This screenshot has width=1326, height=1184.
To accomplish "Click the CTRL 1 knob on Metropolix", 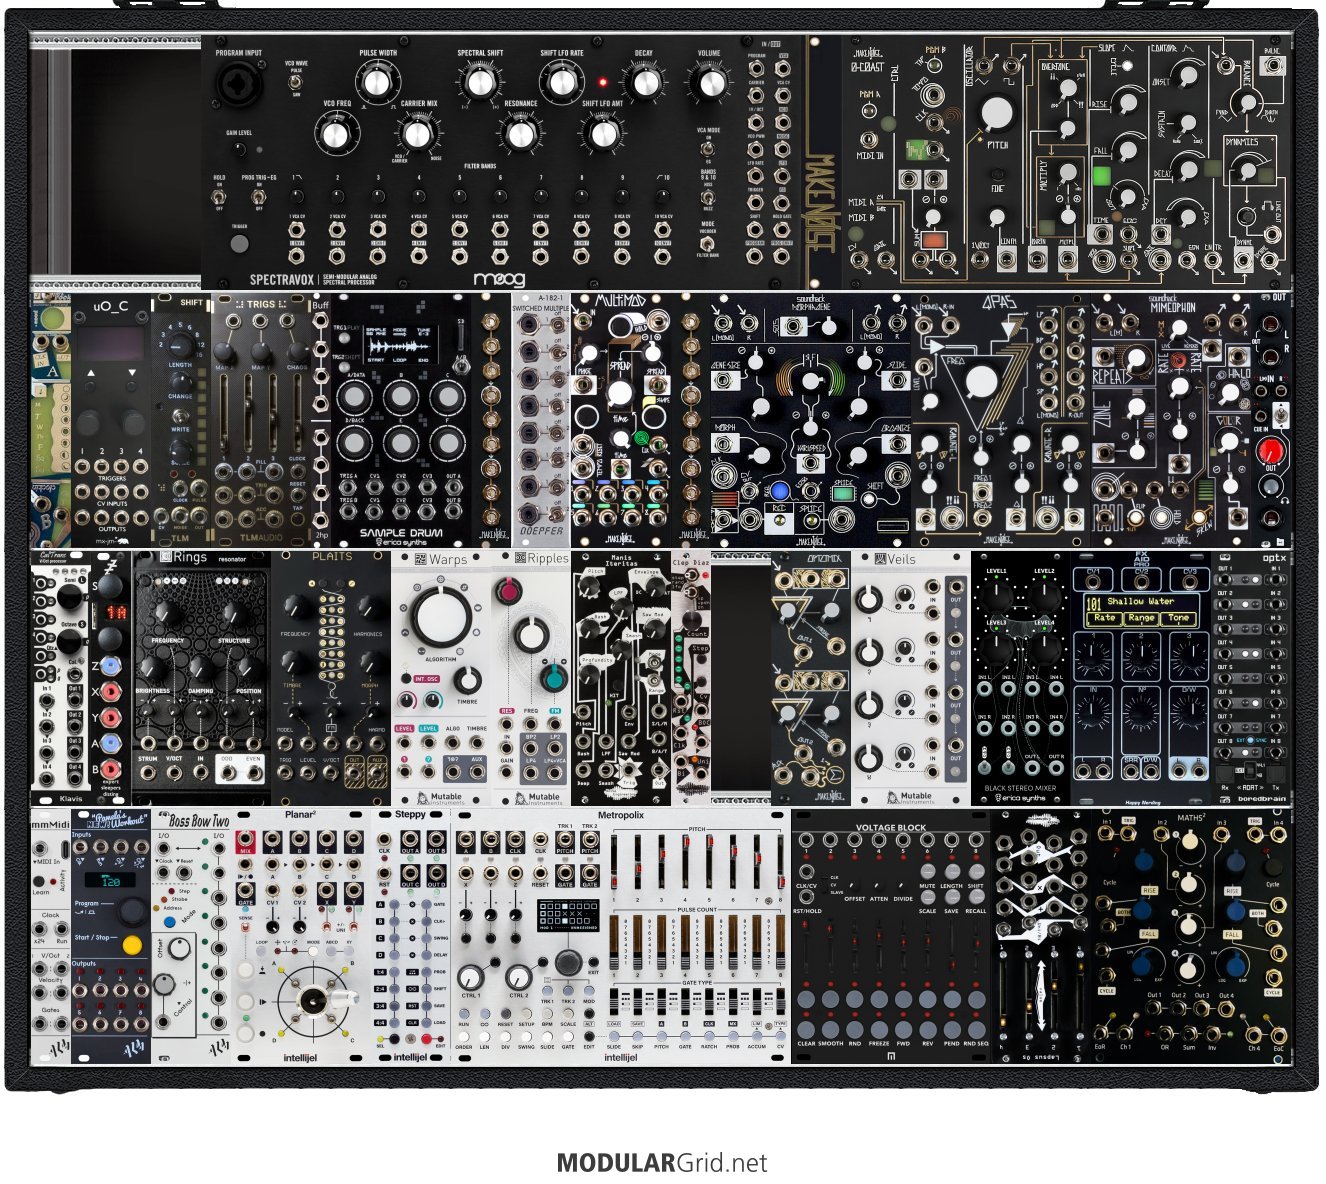I will 471,977.
